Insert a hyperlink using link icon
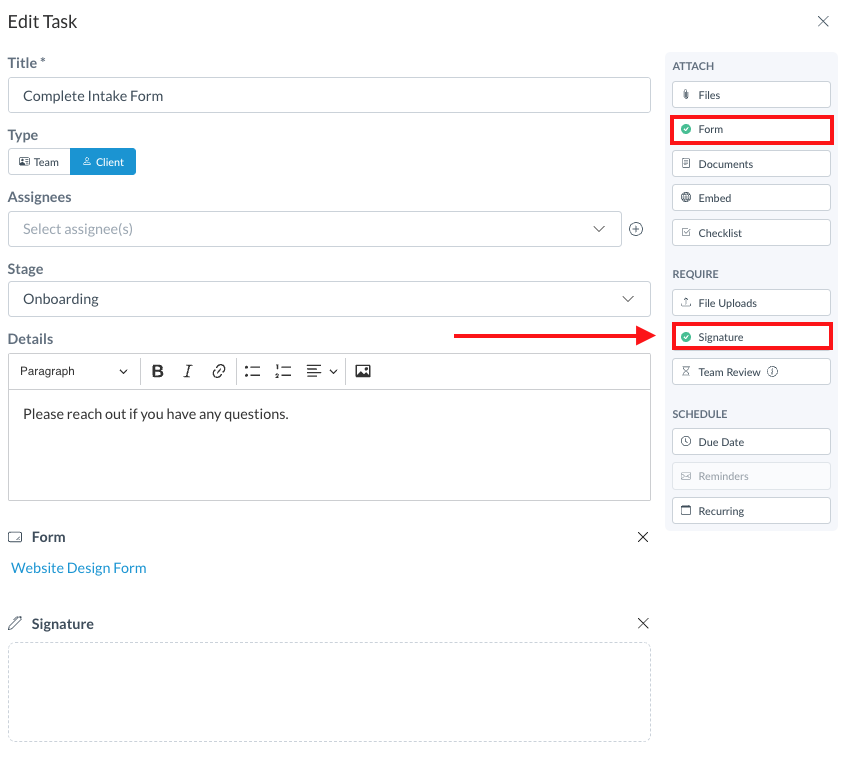The height and width of the screenshot is (777, 850). point(219,371)
